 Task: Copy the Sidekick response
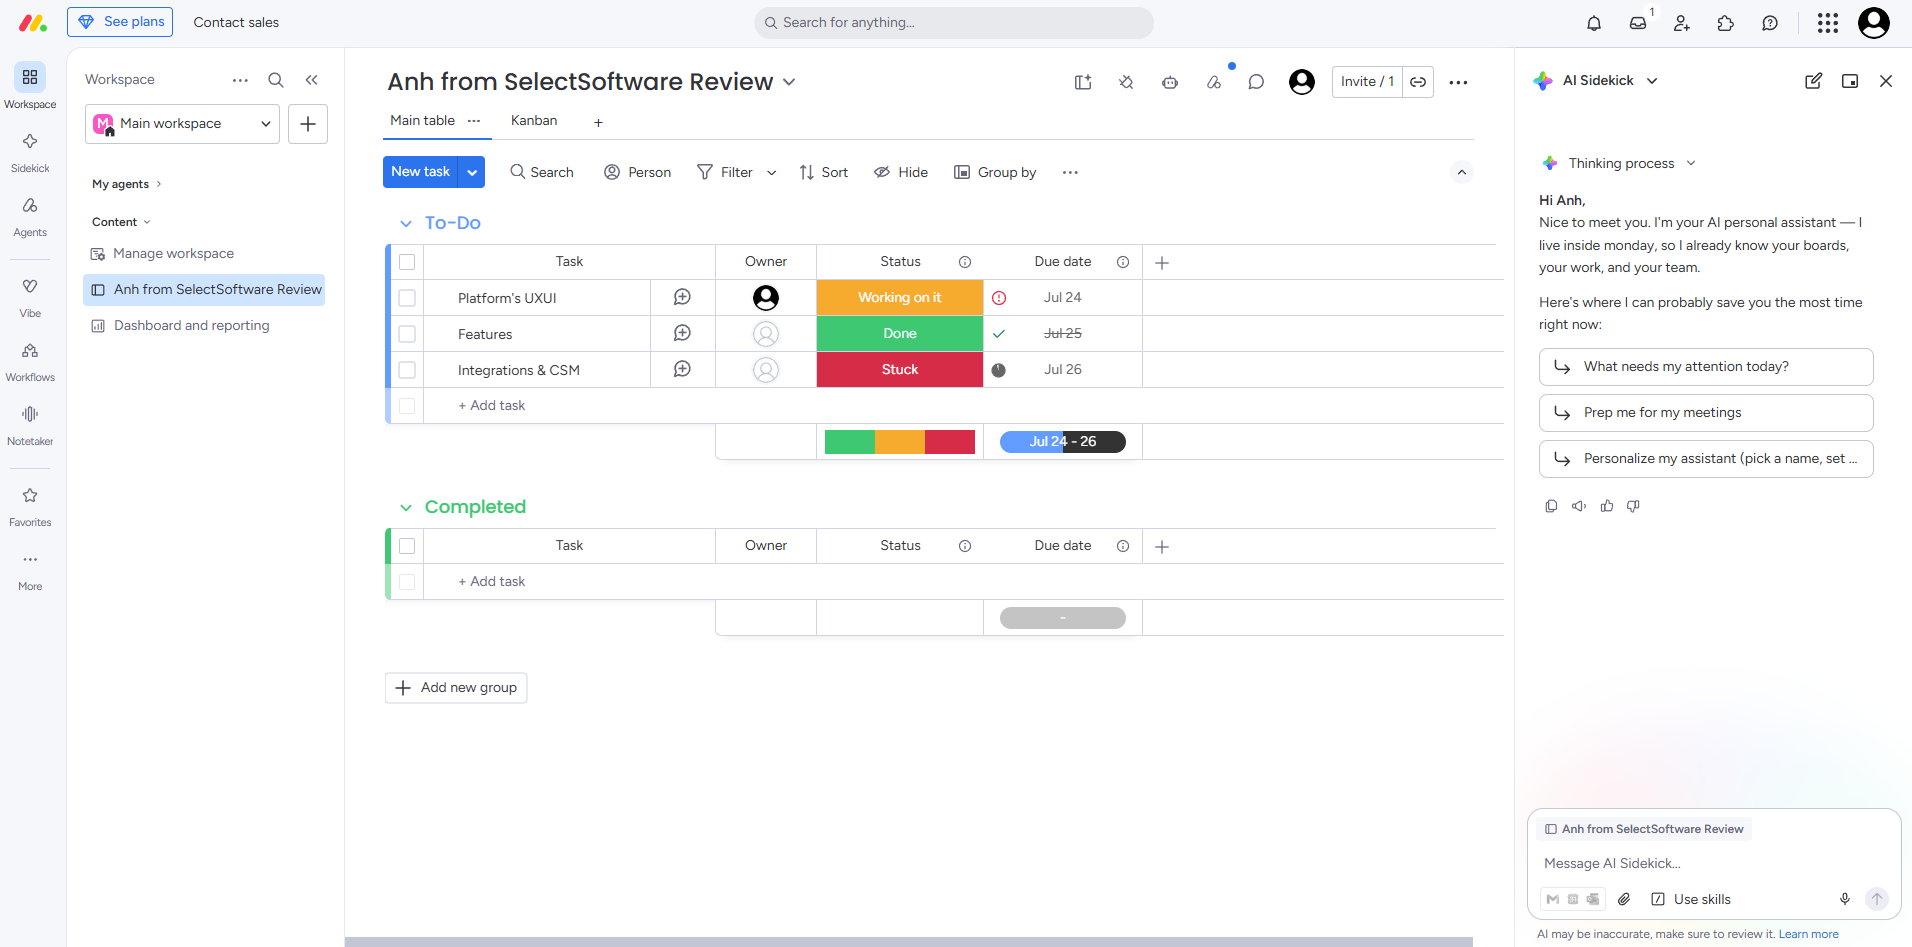1551,506
